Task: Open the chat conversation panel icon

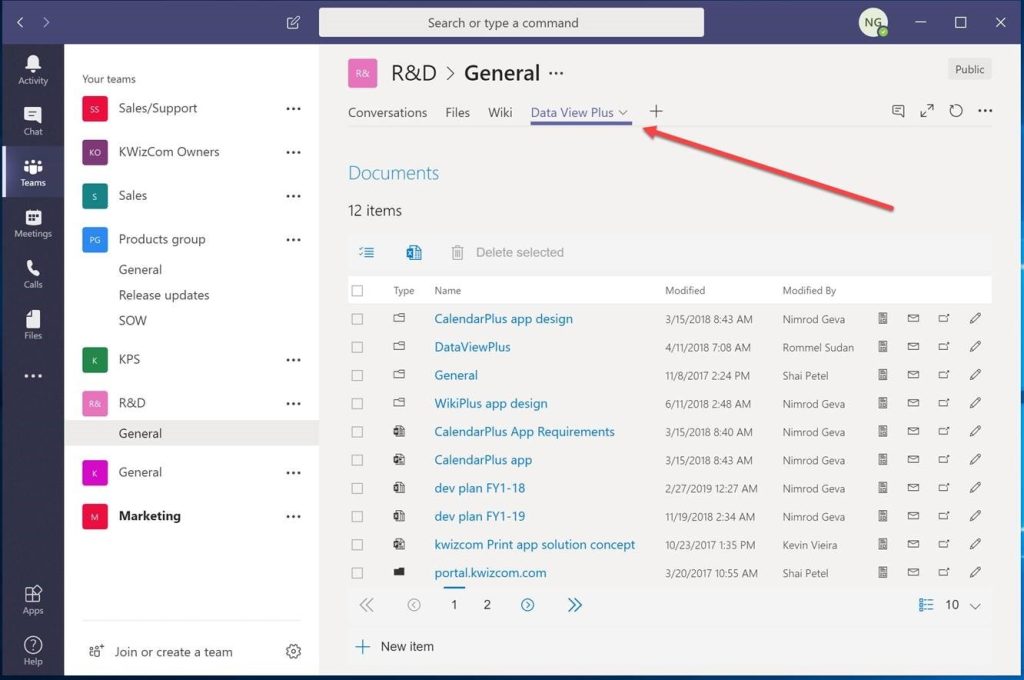Action: tap(897, 111)
